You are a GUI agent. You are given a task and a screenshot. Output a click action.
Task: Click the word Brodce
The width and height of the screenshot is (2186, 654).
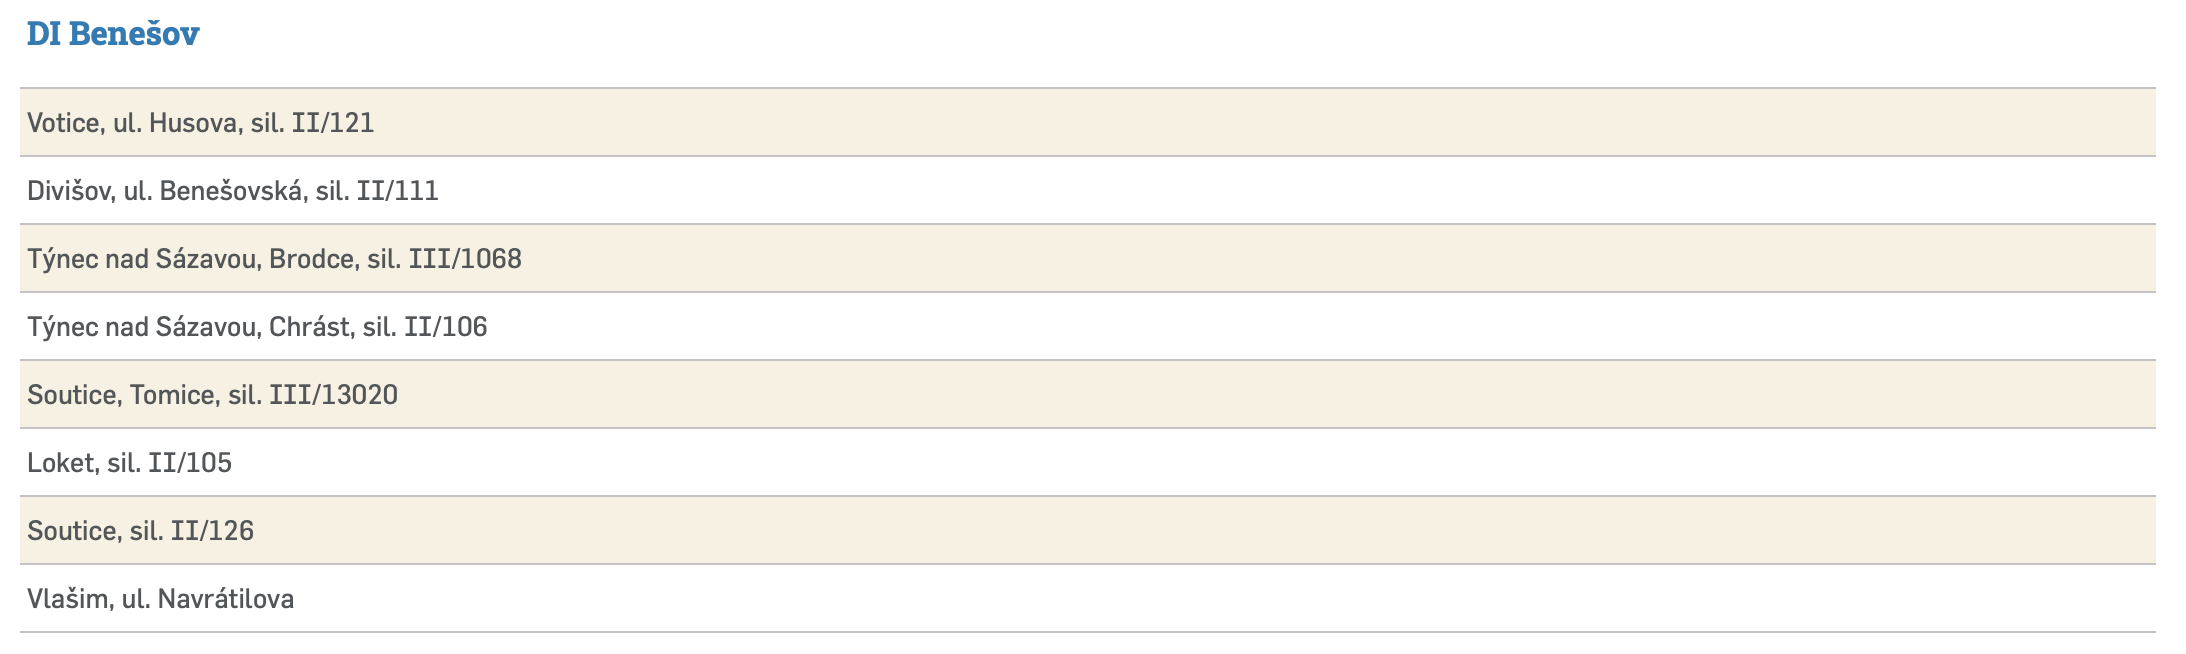point(312,259)
